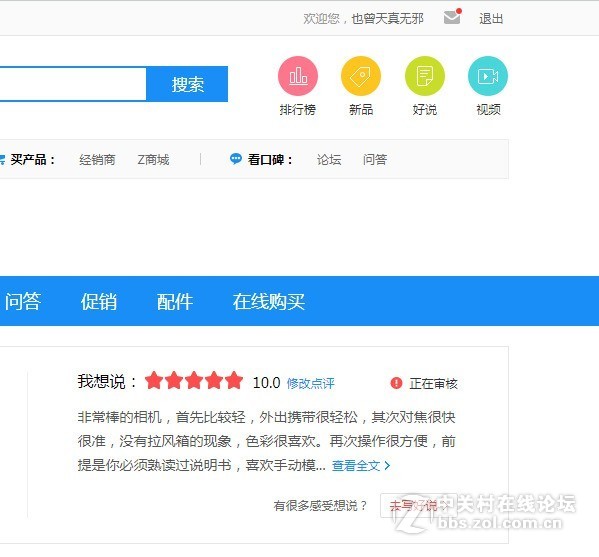Expand review with 查看全文 arrow
The image size is (599, 557).
click(x=361, y=465)
